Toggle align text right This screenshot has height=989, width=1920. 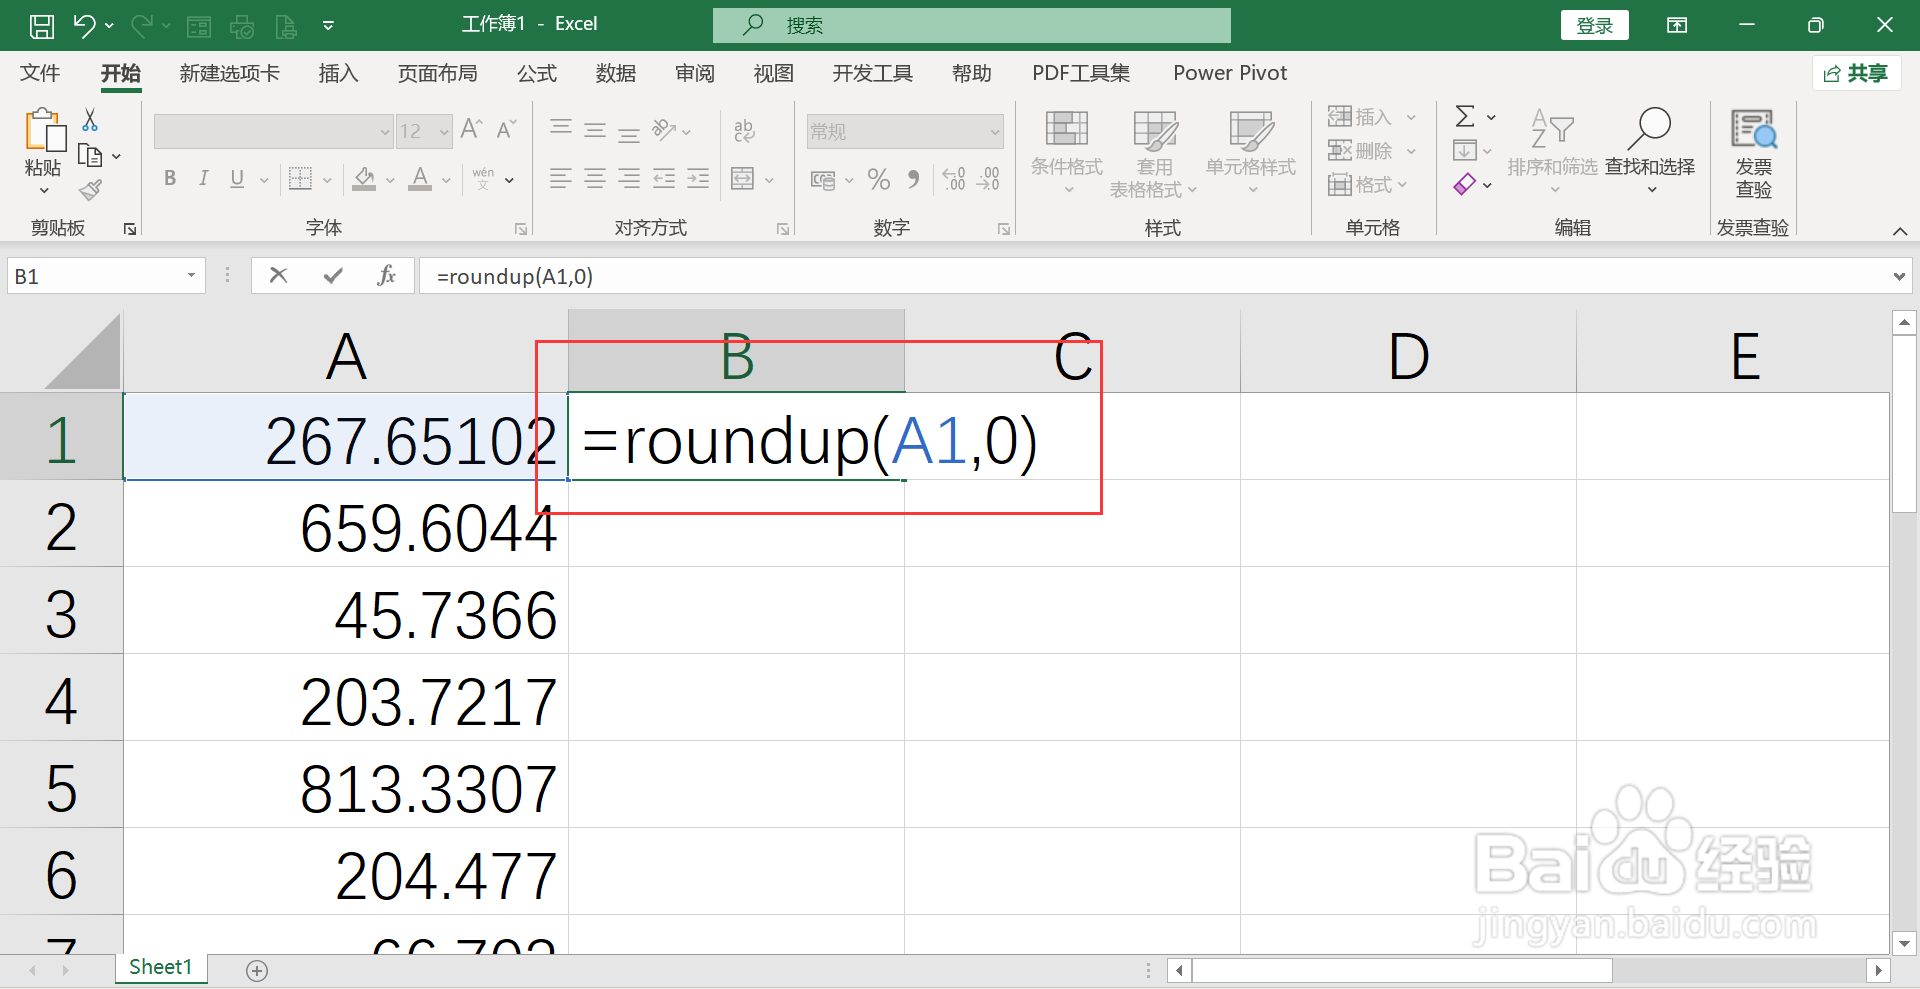coord(629,179)
